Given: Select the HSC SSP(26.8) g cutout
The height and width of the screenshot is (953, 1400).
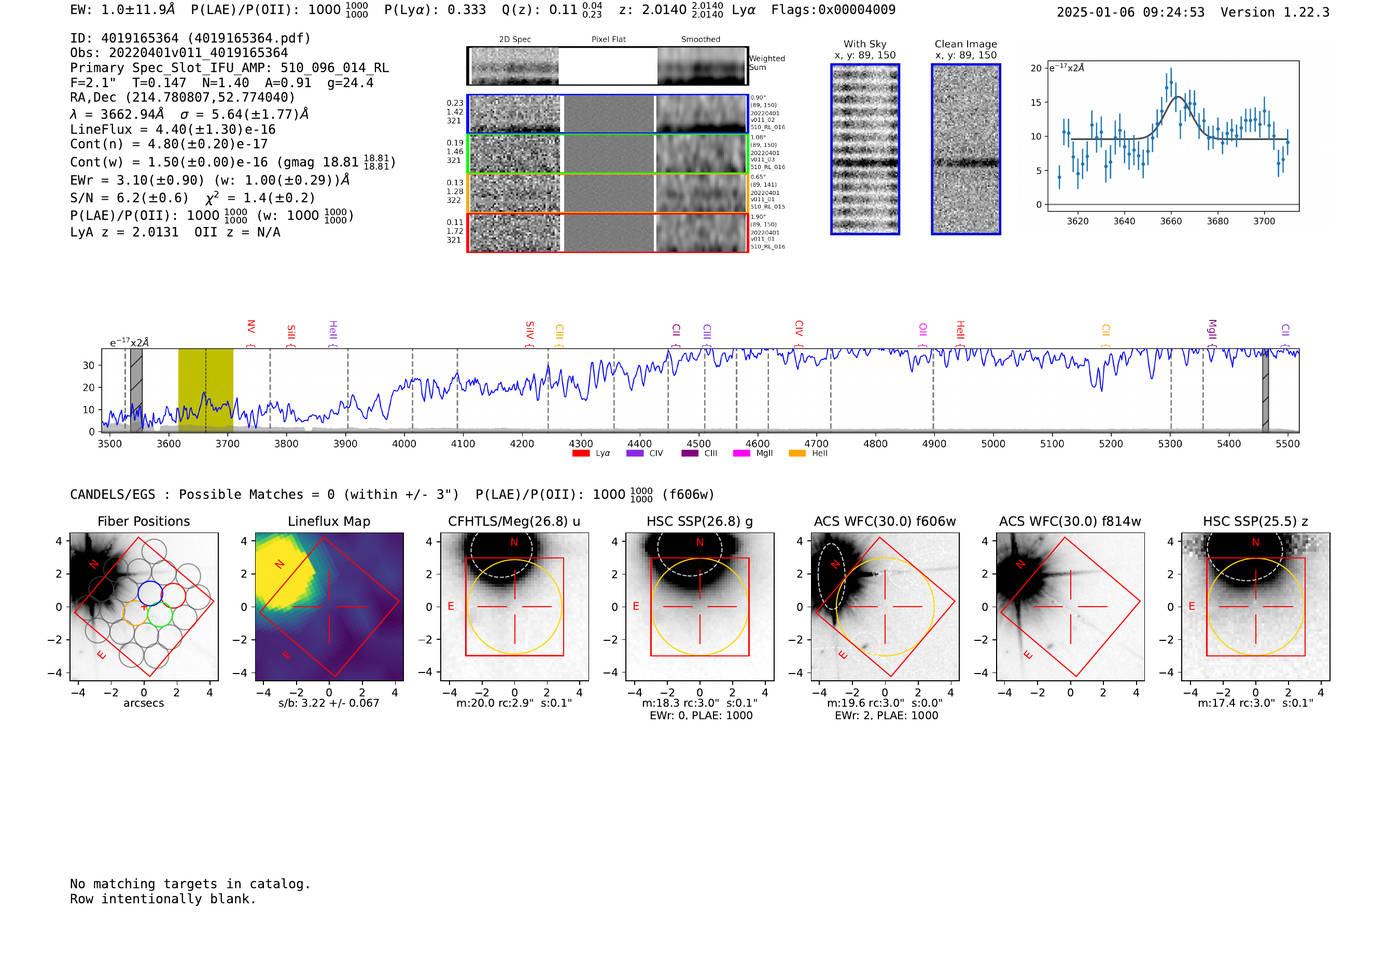Looking at the screenshot, I should point(699,607).
